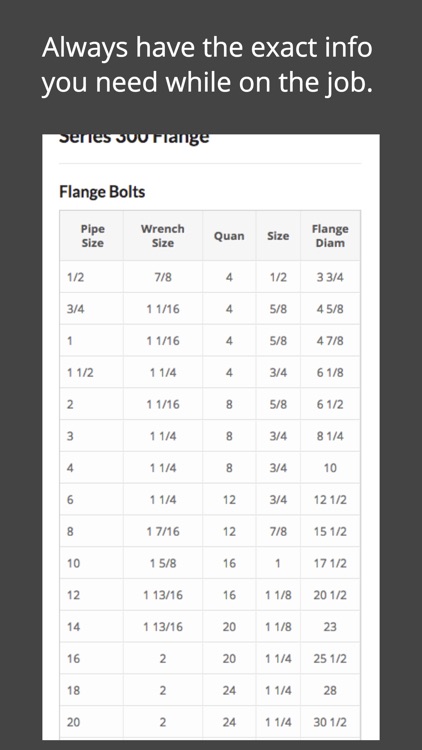Select the 1/2 pipe size row
The image size is (422, 750).
pyautogui.click(x=210, y=277)
